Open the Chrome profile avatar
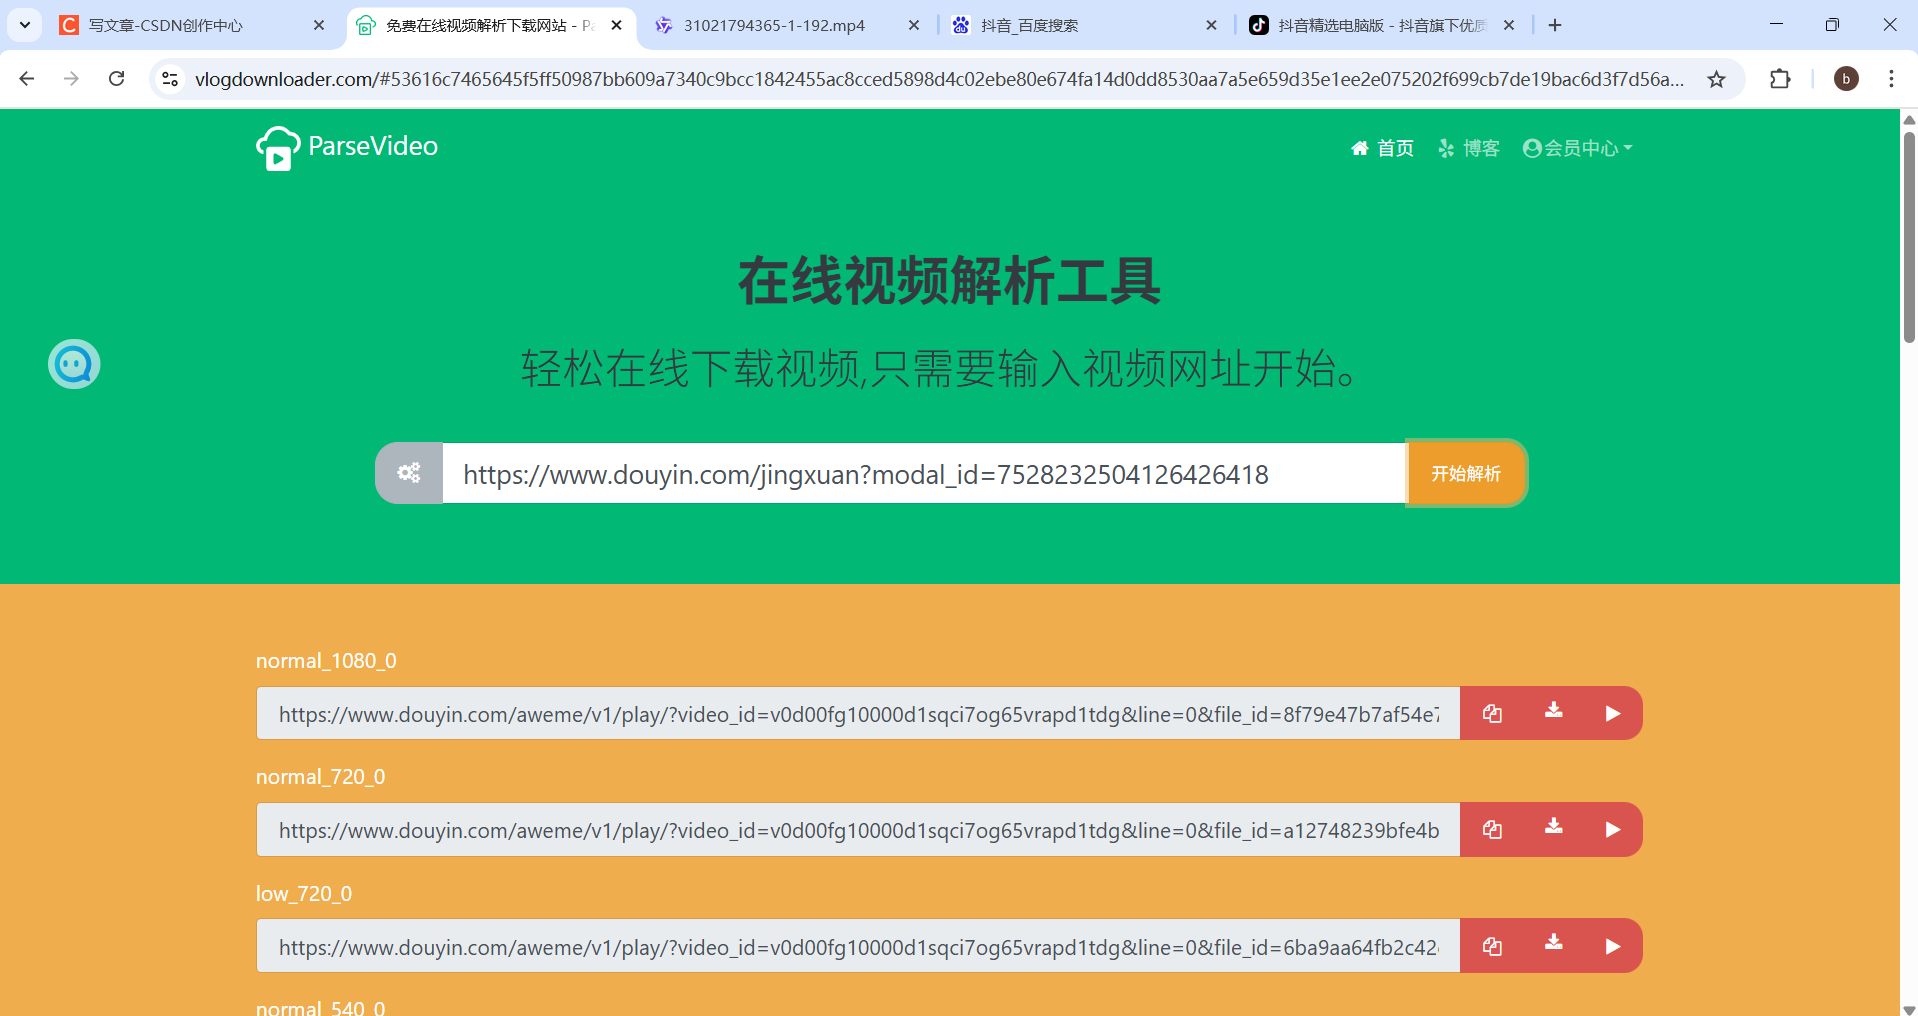This screenshot has height=1016, width=1918. point(1846,78)
